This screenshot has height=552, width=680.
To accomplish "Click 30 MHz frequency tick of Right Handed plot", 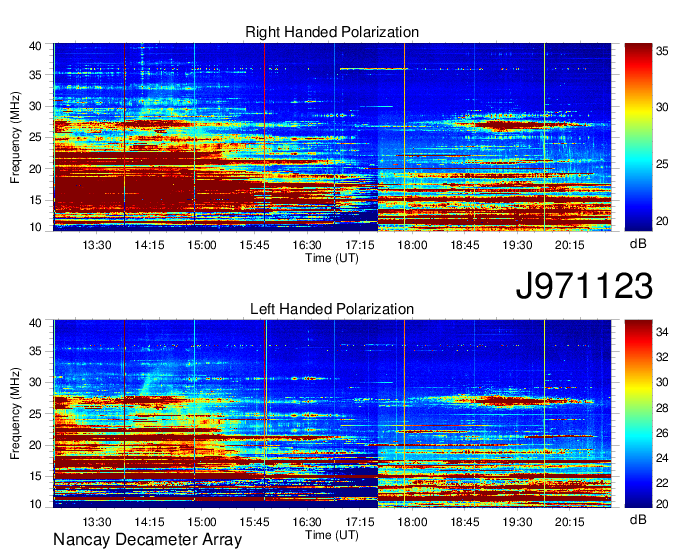I will [35, 106].
